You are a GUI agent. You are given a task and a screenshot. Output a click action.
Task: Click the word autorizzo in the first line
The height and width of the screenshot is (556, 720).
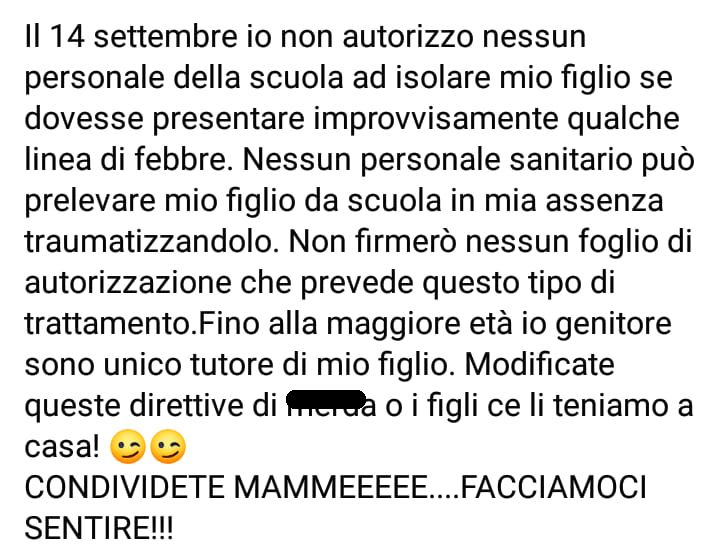point(408,36)
